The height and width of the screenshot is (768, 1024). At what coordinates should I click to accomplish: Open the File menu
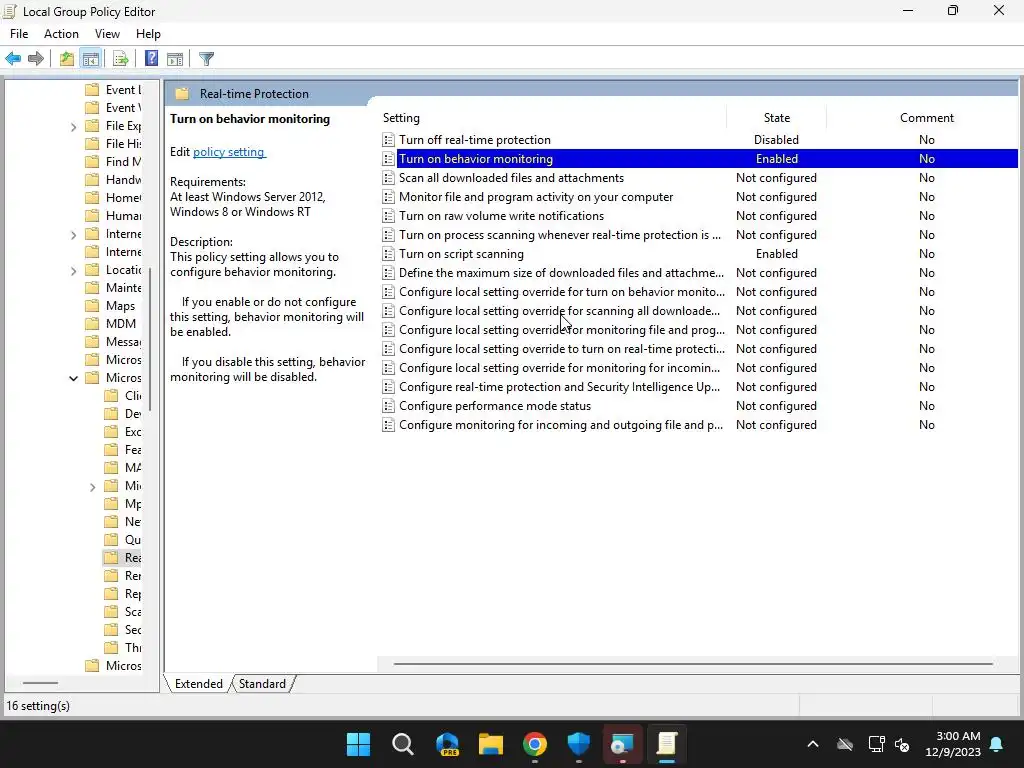pos(19,34)
